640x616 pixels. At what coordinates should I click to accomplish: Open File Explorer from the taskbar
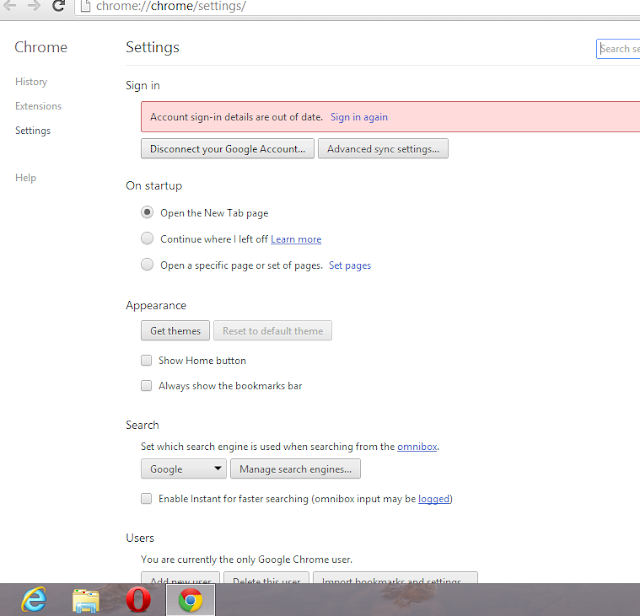coord(86,600)
